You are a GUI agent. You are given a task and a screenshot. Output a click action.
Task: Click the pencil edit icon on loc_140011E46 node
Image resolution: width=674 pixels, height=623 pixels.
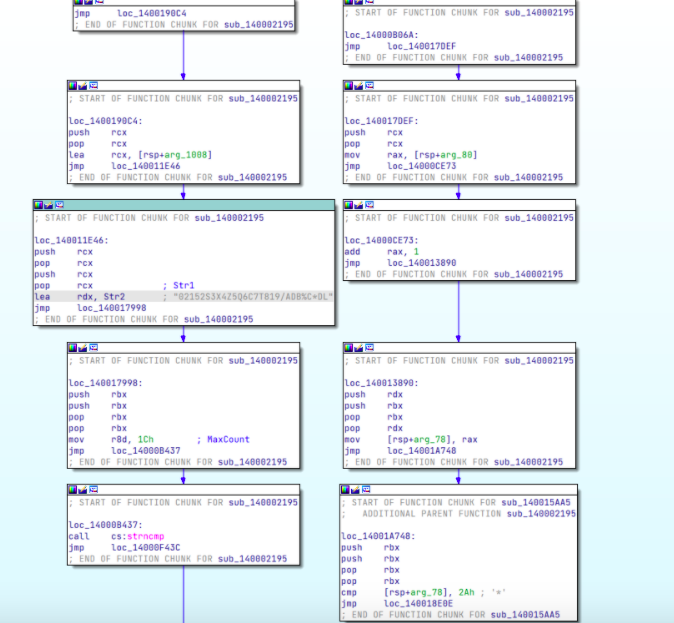(x=48, y=205)
